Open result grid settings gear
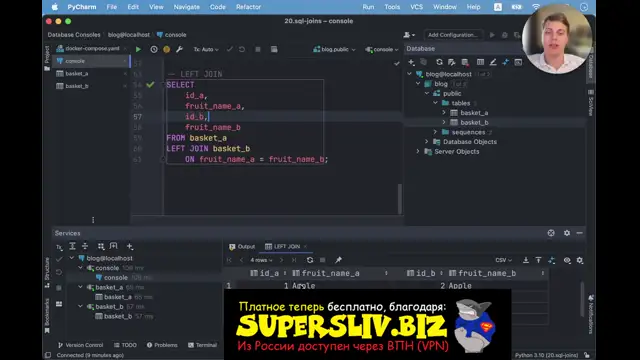640x360 pixels. tap(580, 260)
